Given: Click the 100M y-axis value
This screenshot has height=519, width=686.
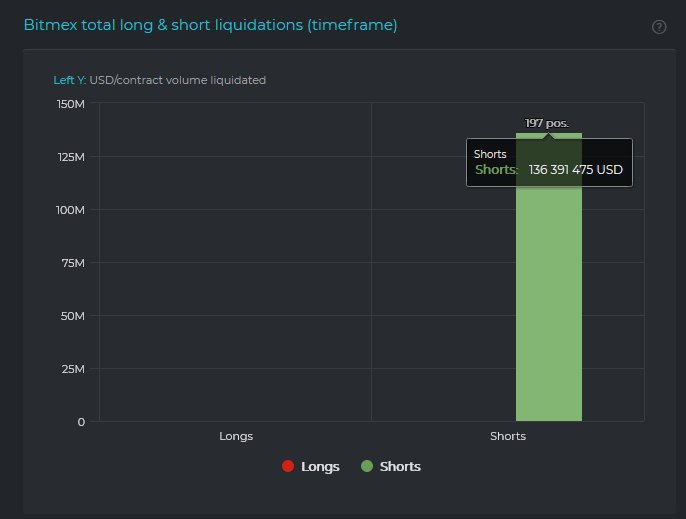Looking at the screenshot, I should (70, 210).
